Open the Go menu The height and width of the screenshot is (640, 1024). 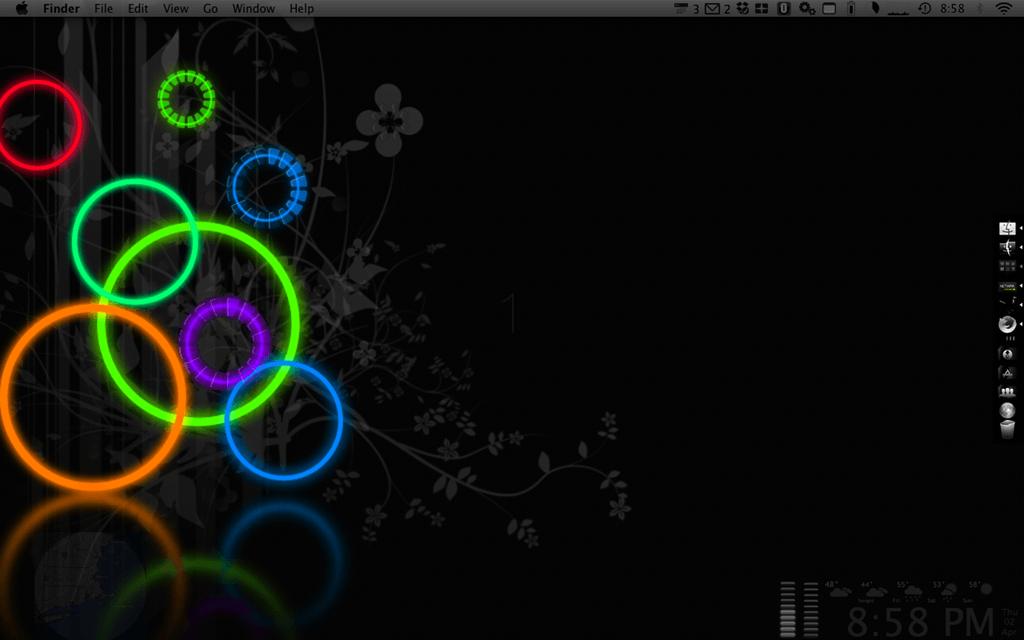pos(211,8)
